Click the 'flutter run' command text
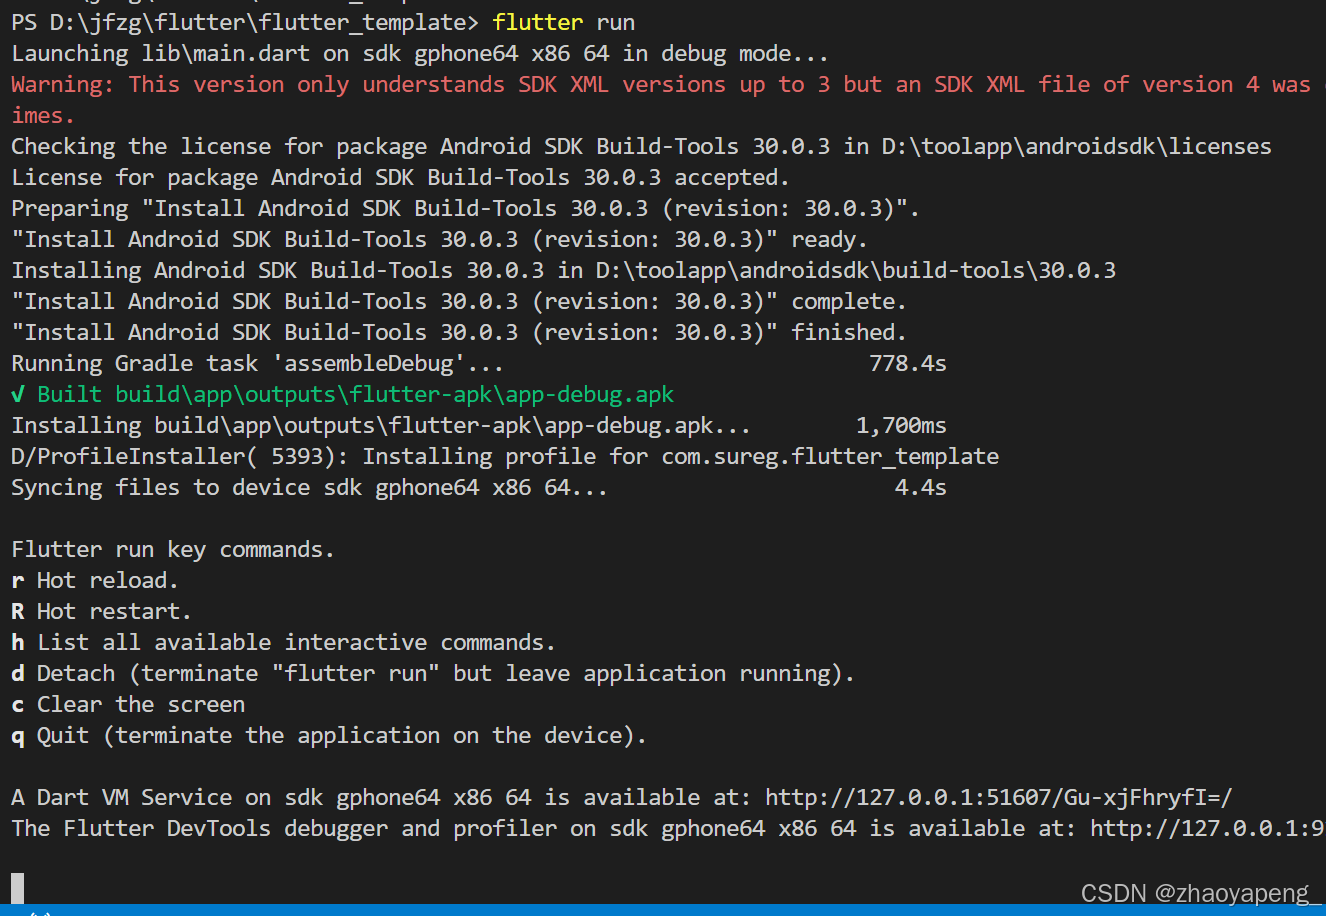 (563, 22)
